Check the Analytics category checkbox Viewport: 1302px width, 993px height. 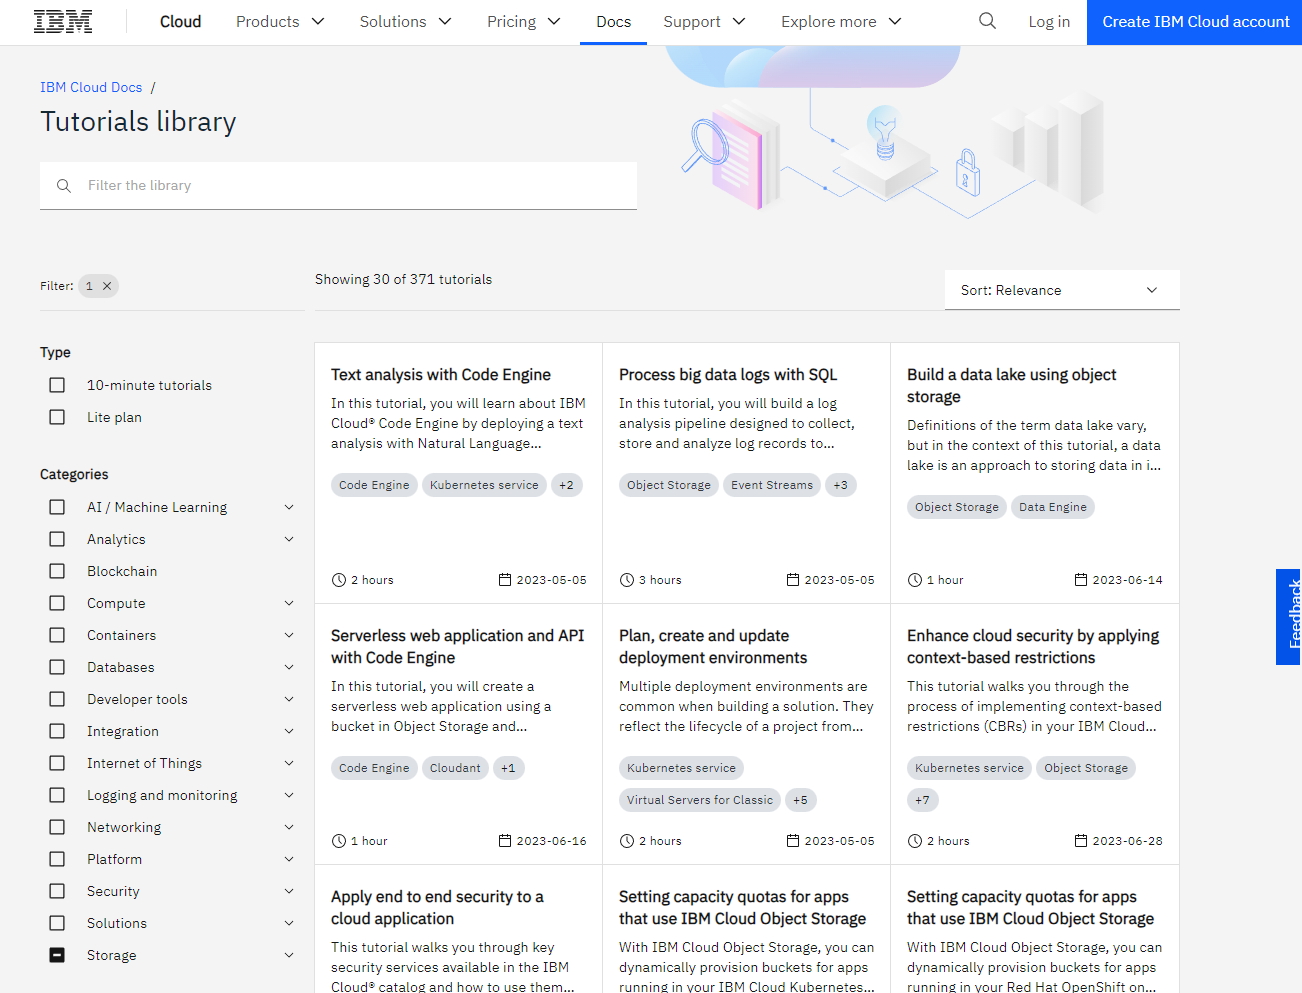[57, 539]
